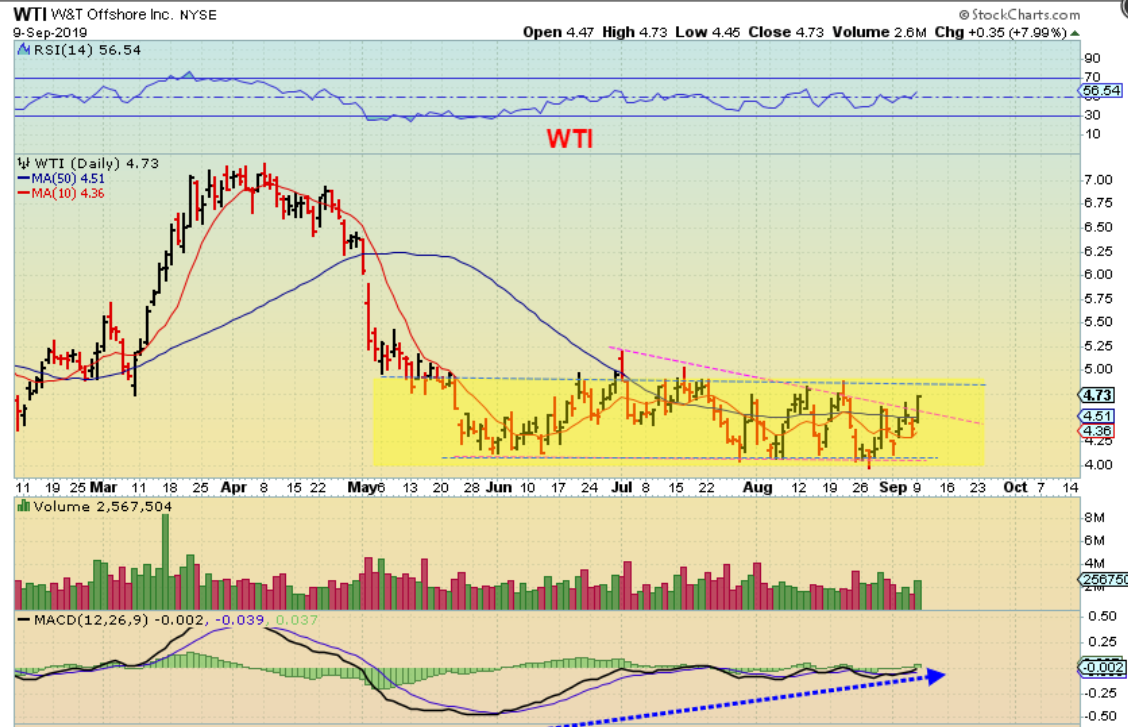The image size is (1128, 727).
Task: Click the 4.00 price axis label
Action: 1098,465
